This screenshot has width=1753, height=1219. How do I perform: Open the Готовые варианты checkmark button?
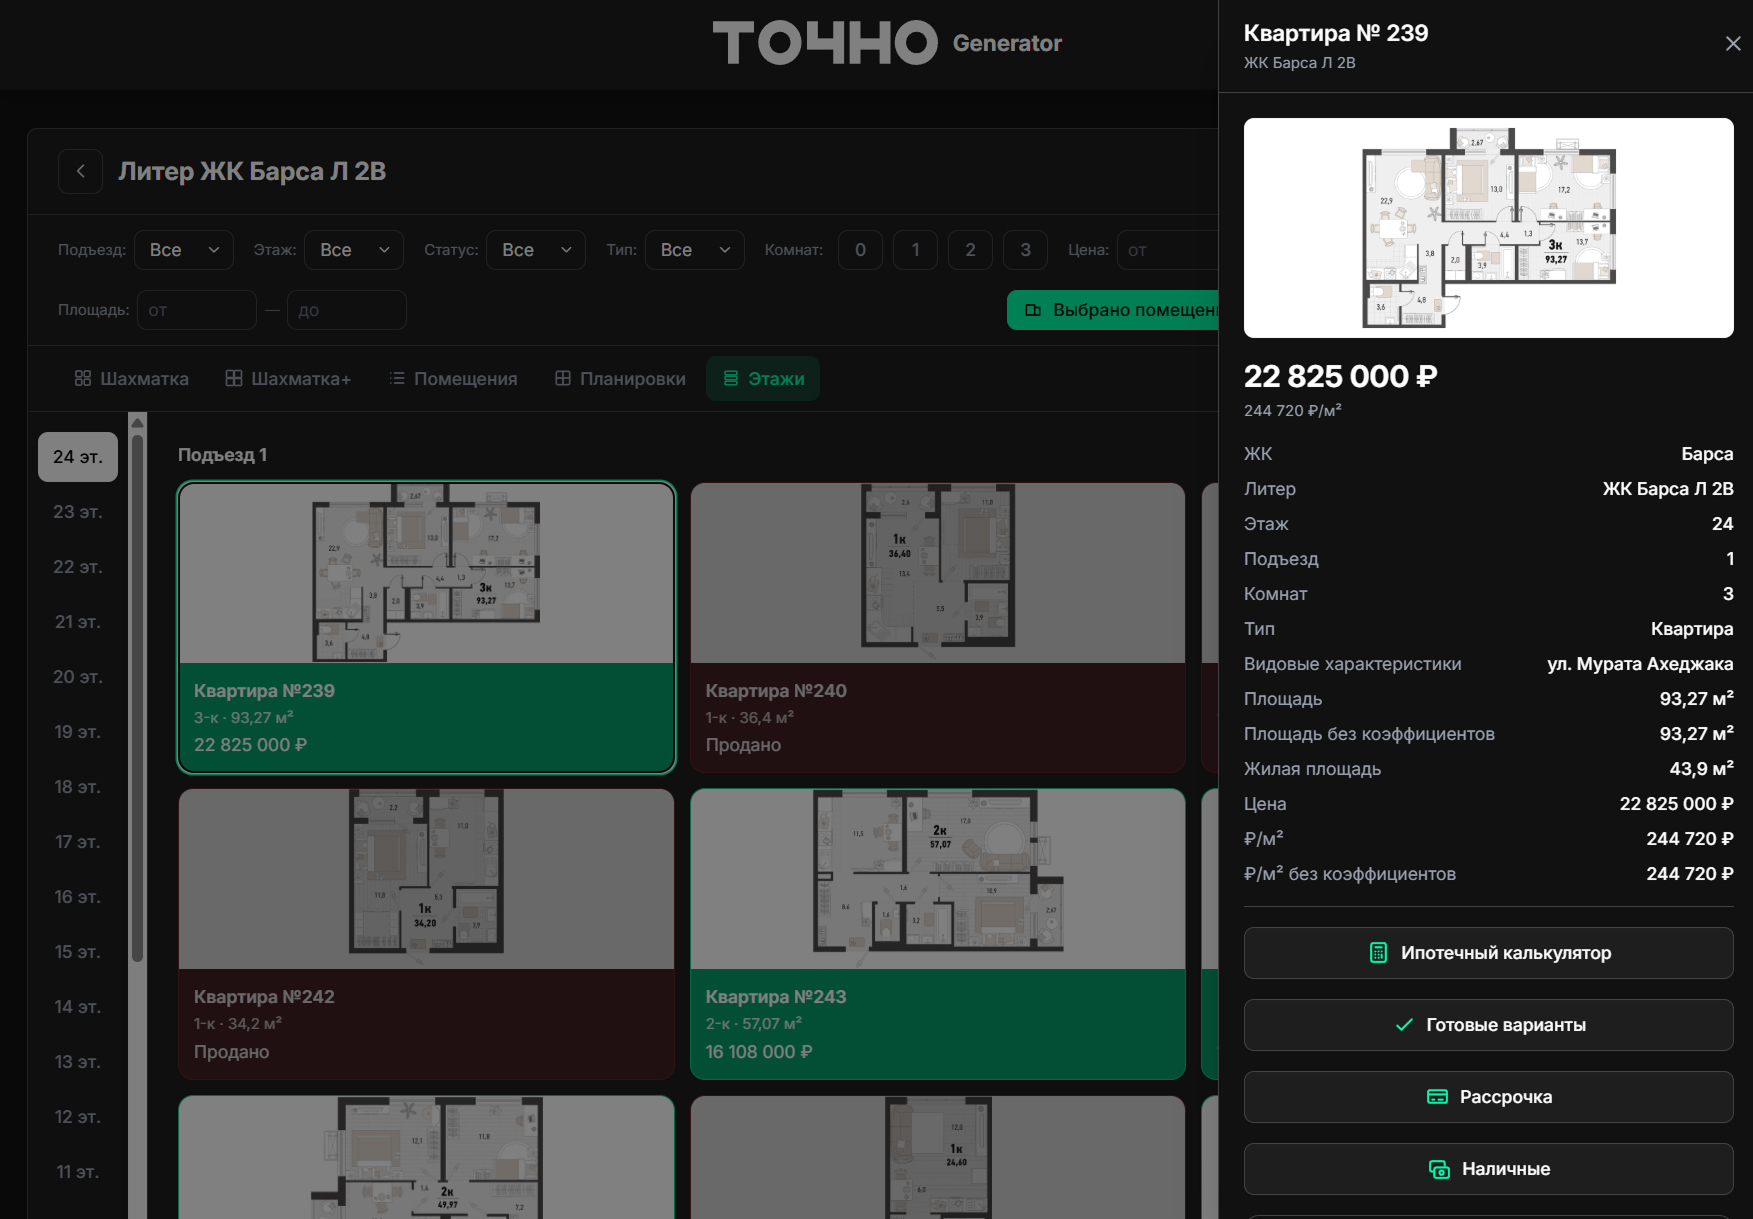click(x=1488, y=1025)
